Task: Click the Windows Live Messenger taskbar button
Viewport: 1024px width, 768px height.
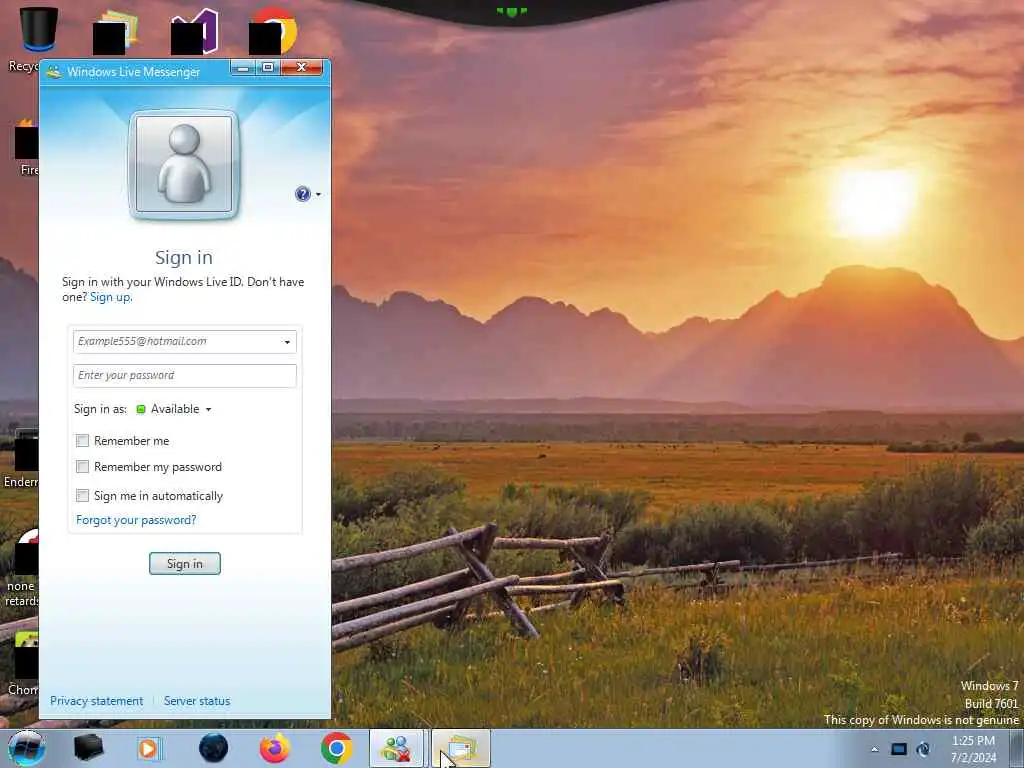Action: coord(397,748)
